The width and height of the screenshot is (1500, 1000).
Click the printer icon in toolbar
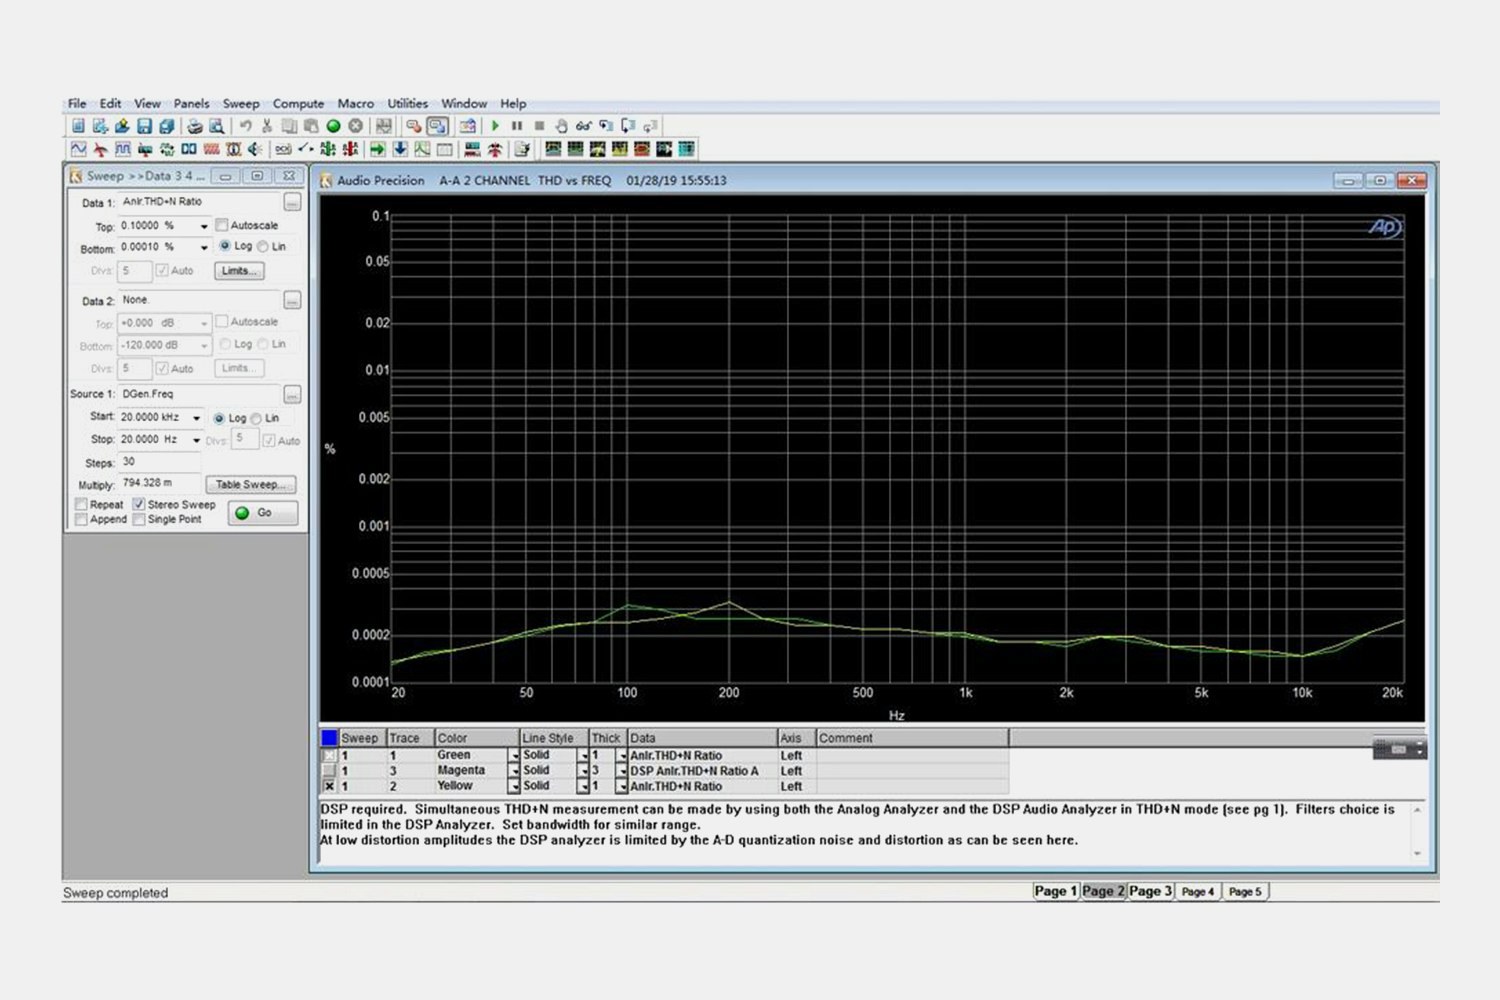pyautogui.click(x=194, y=126)
